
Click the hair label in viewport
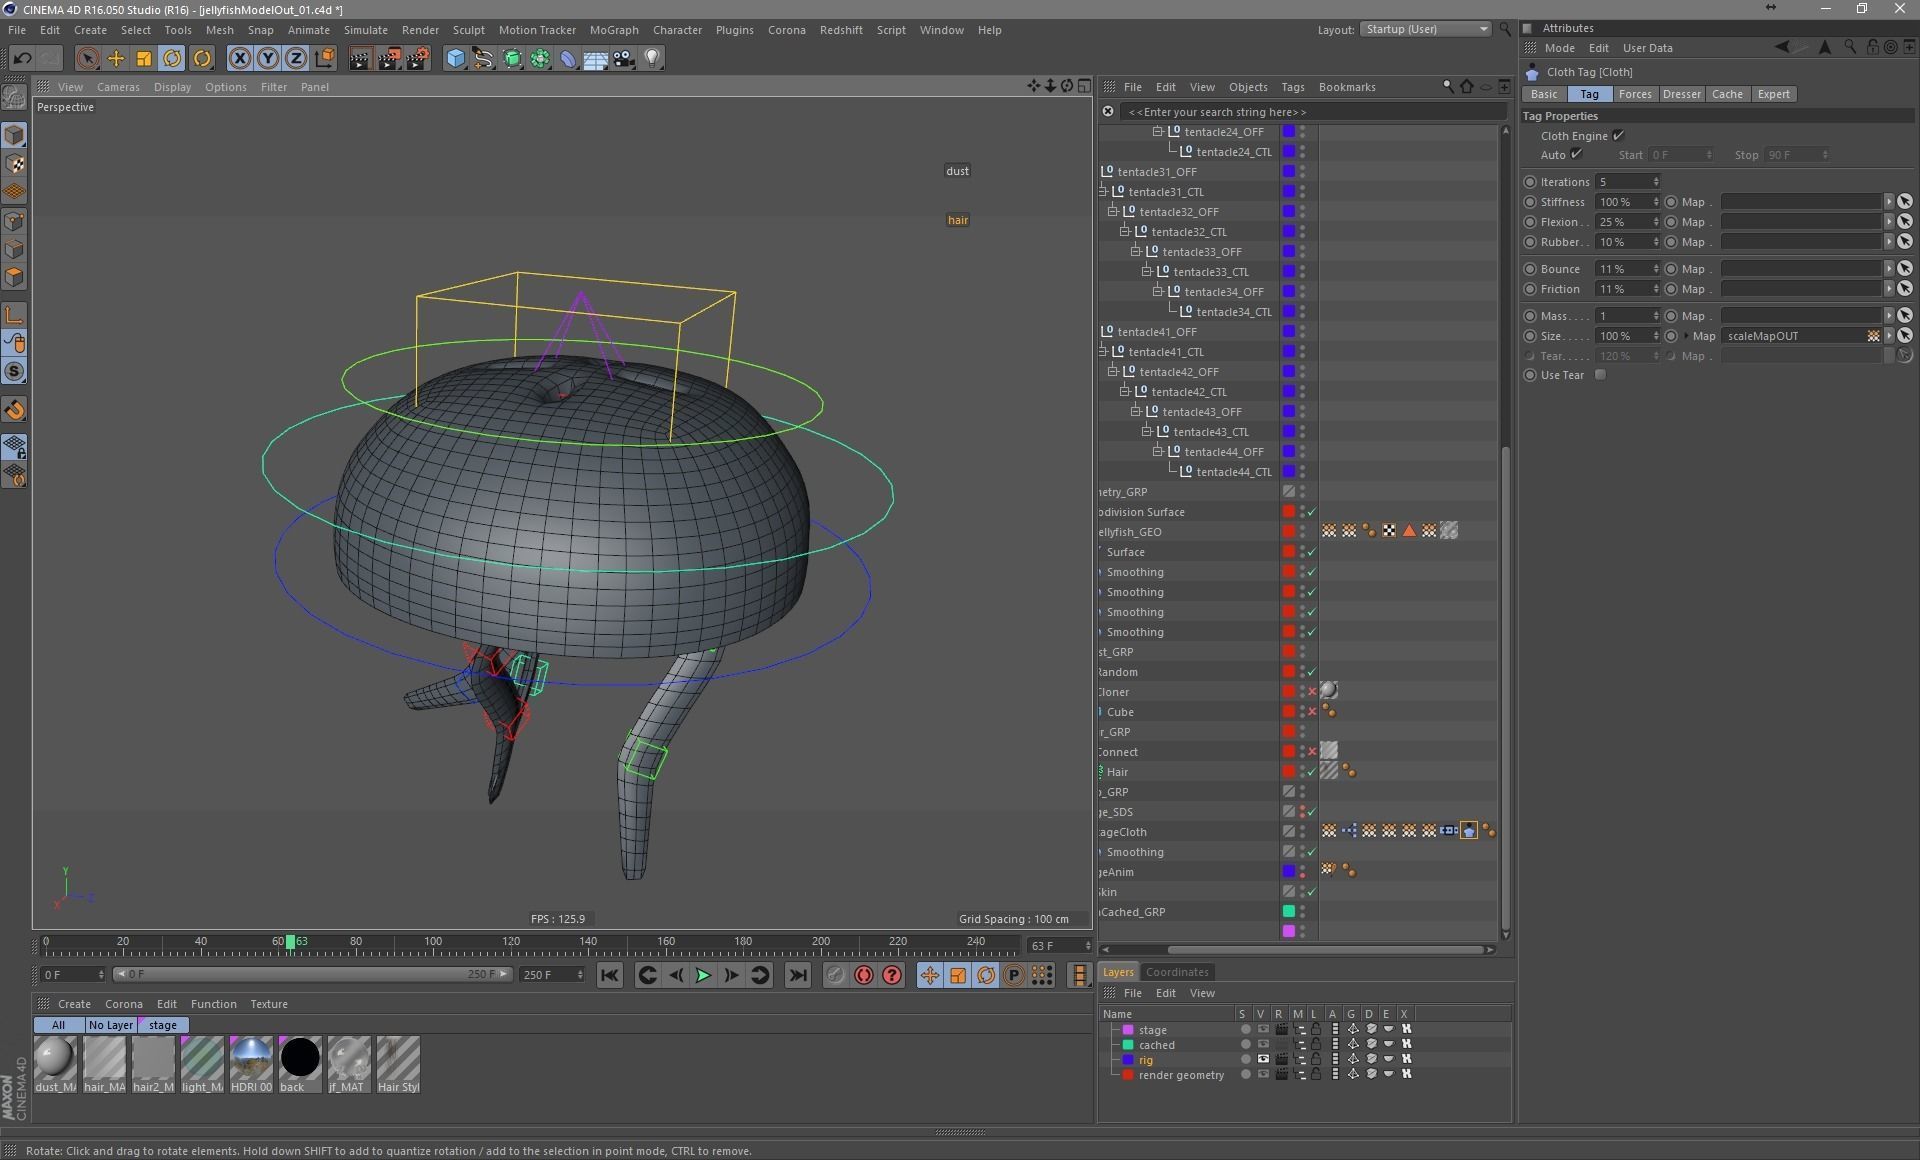tap(958, 220)
